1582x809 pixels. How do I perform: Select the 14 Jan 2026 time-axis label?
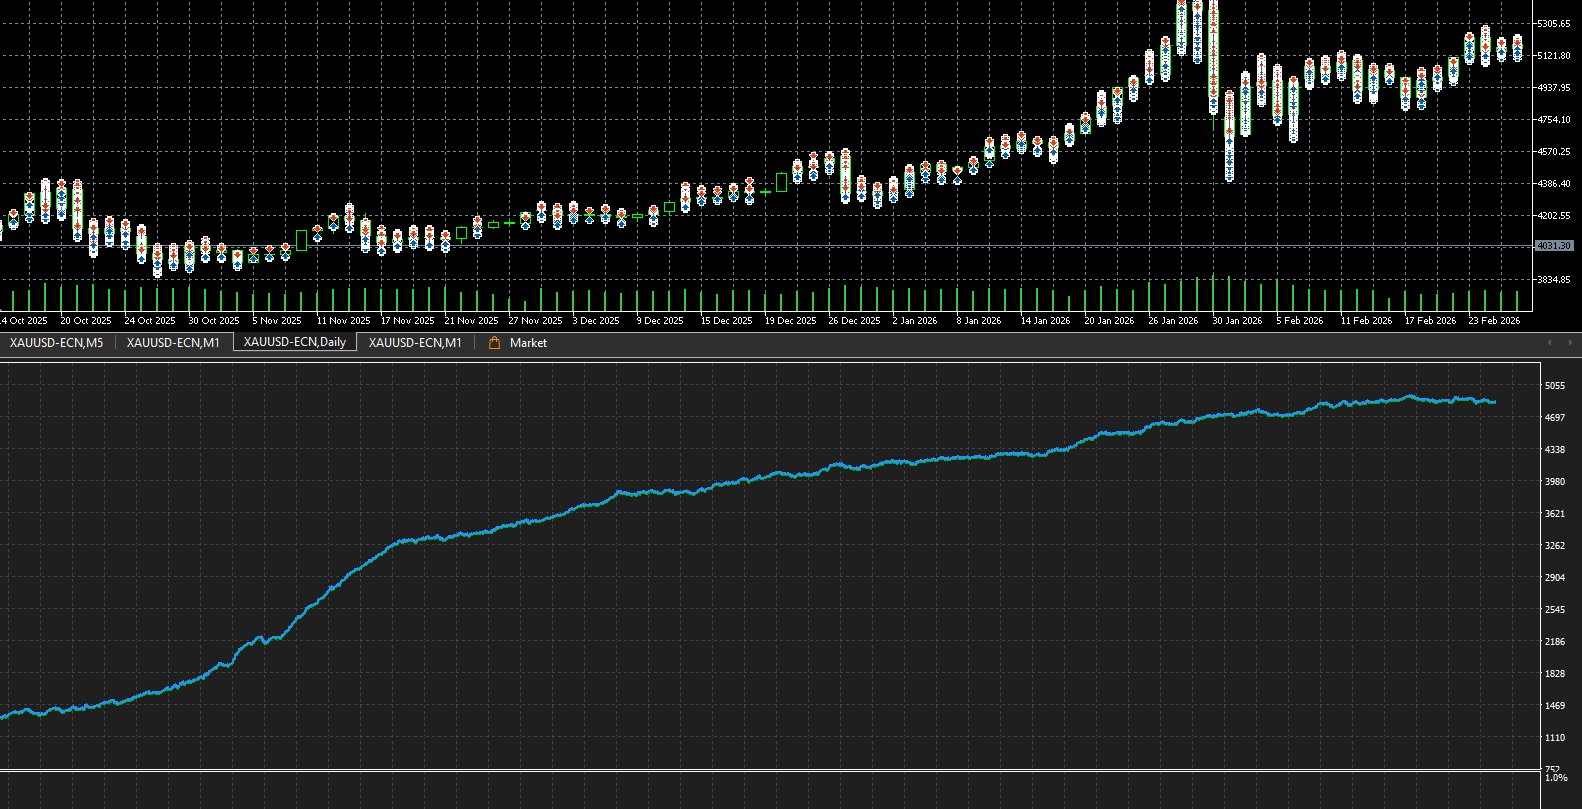(x=1046, y=321)
